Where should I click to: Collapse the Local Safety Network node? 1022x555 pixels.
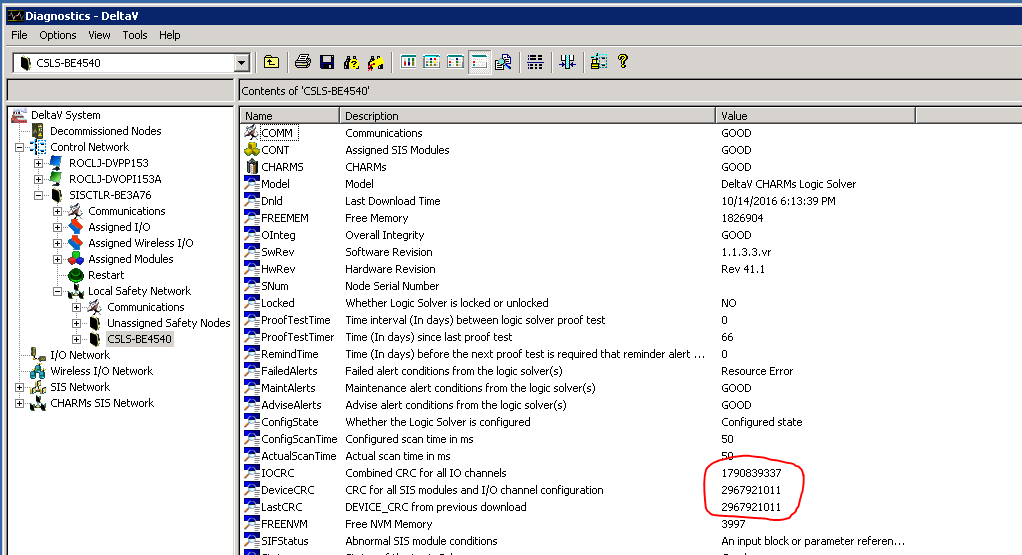tap(57, 291)
